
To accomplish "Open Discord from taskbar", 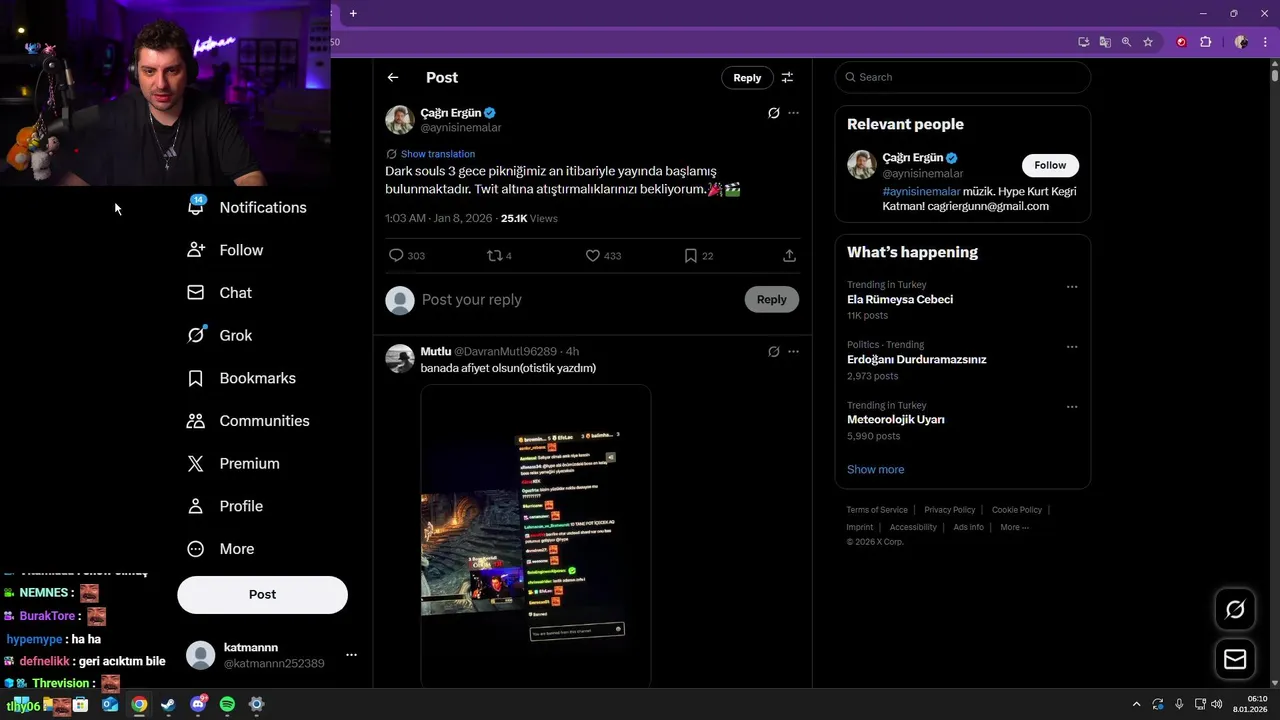I will pos(198,704).
